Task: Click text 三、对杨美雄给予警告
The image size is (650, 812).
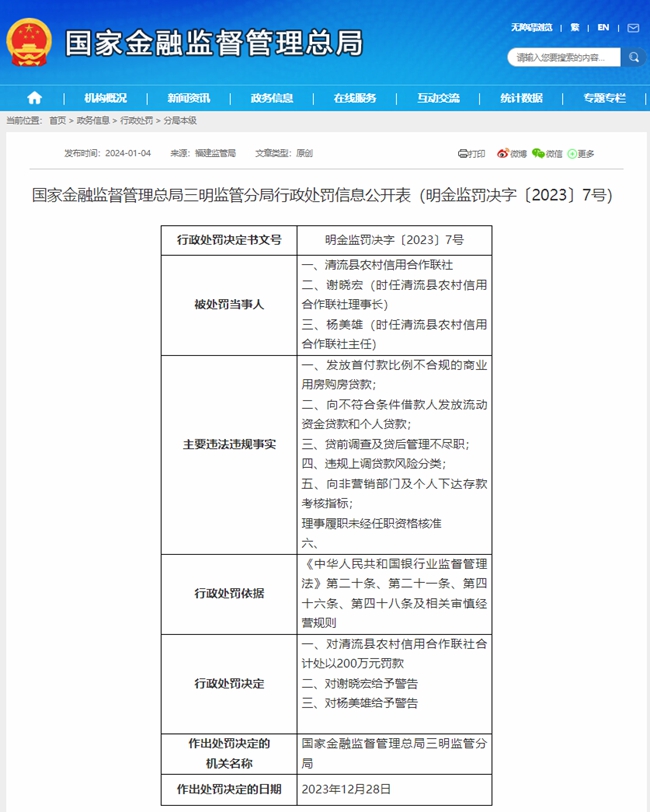Action: coord(359,703)
